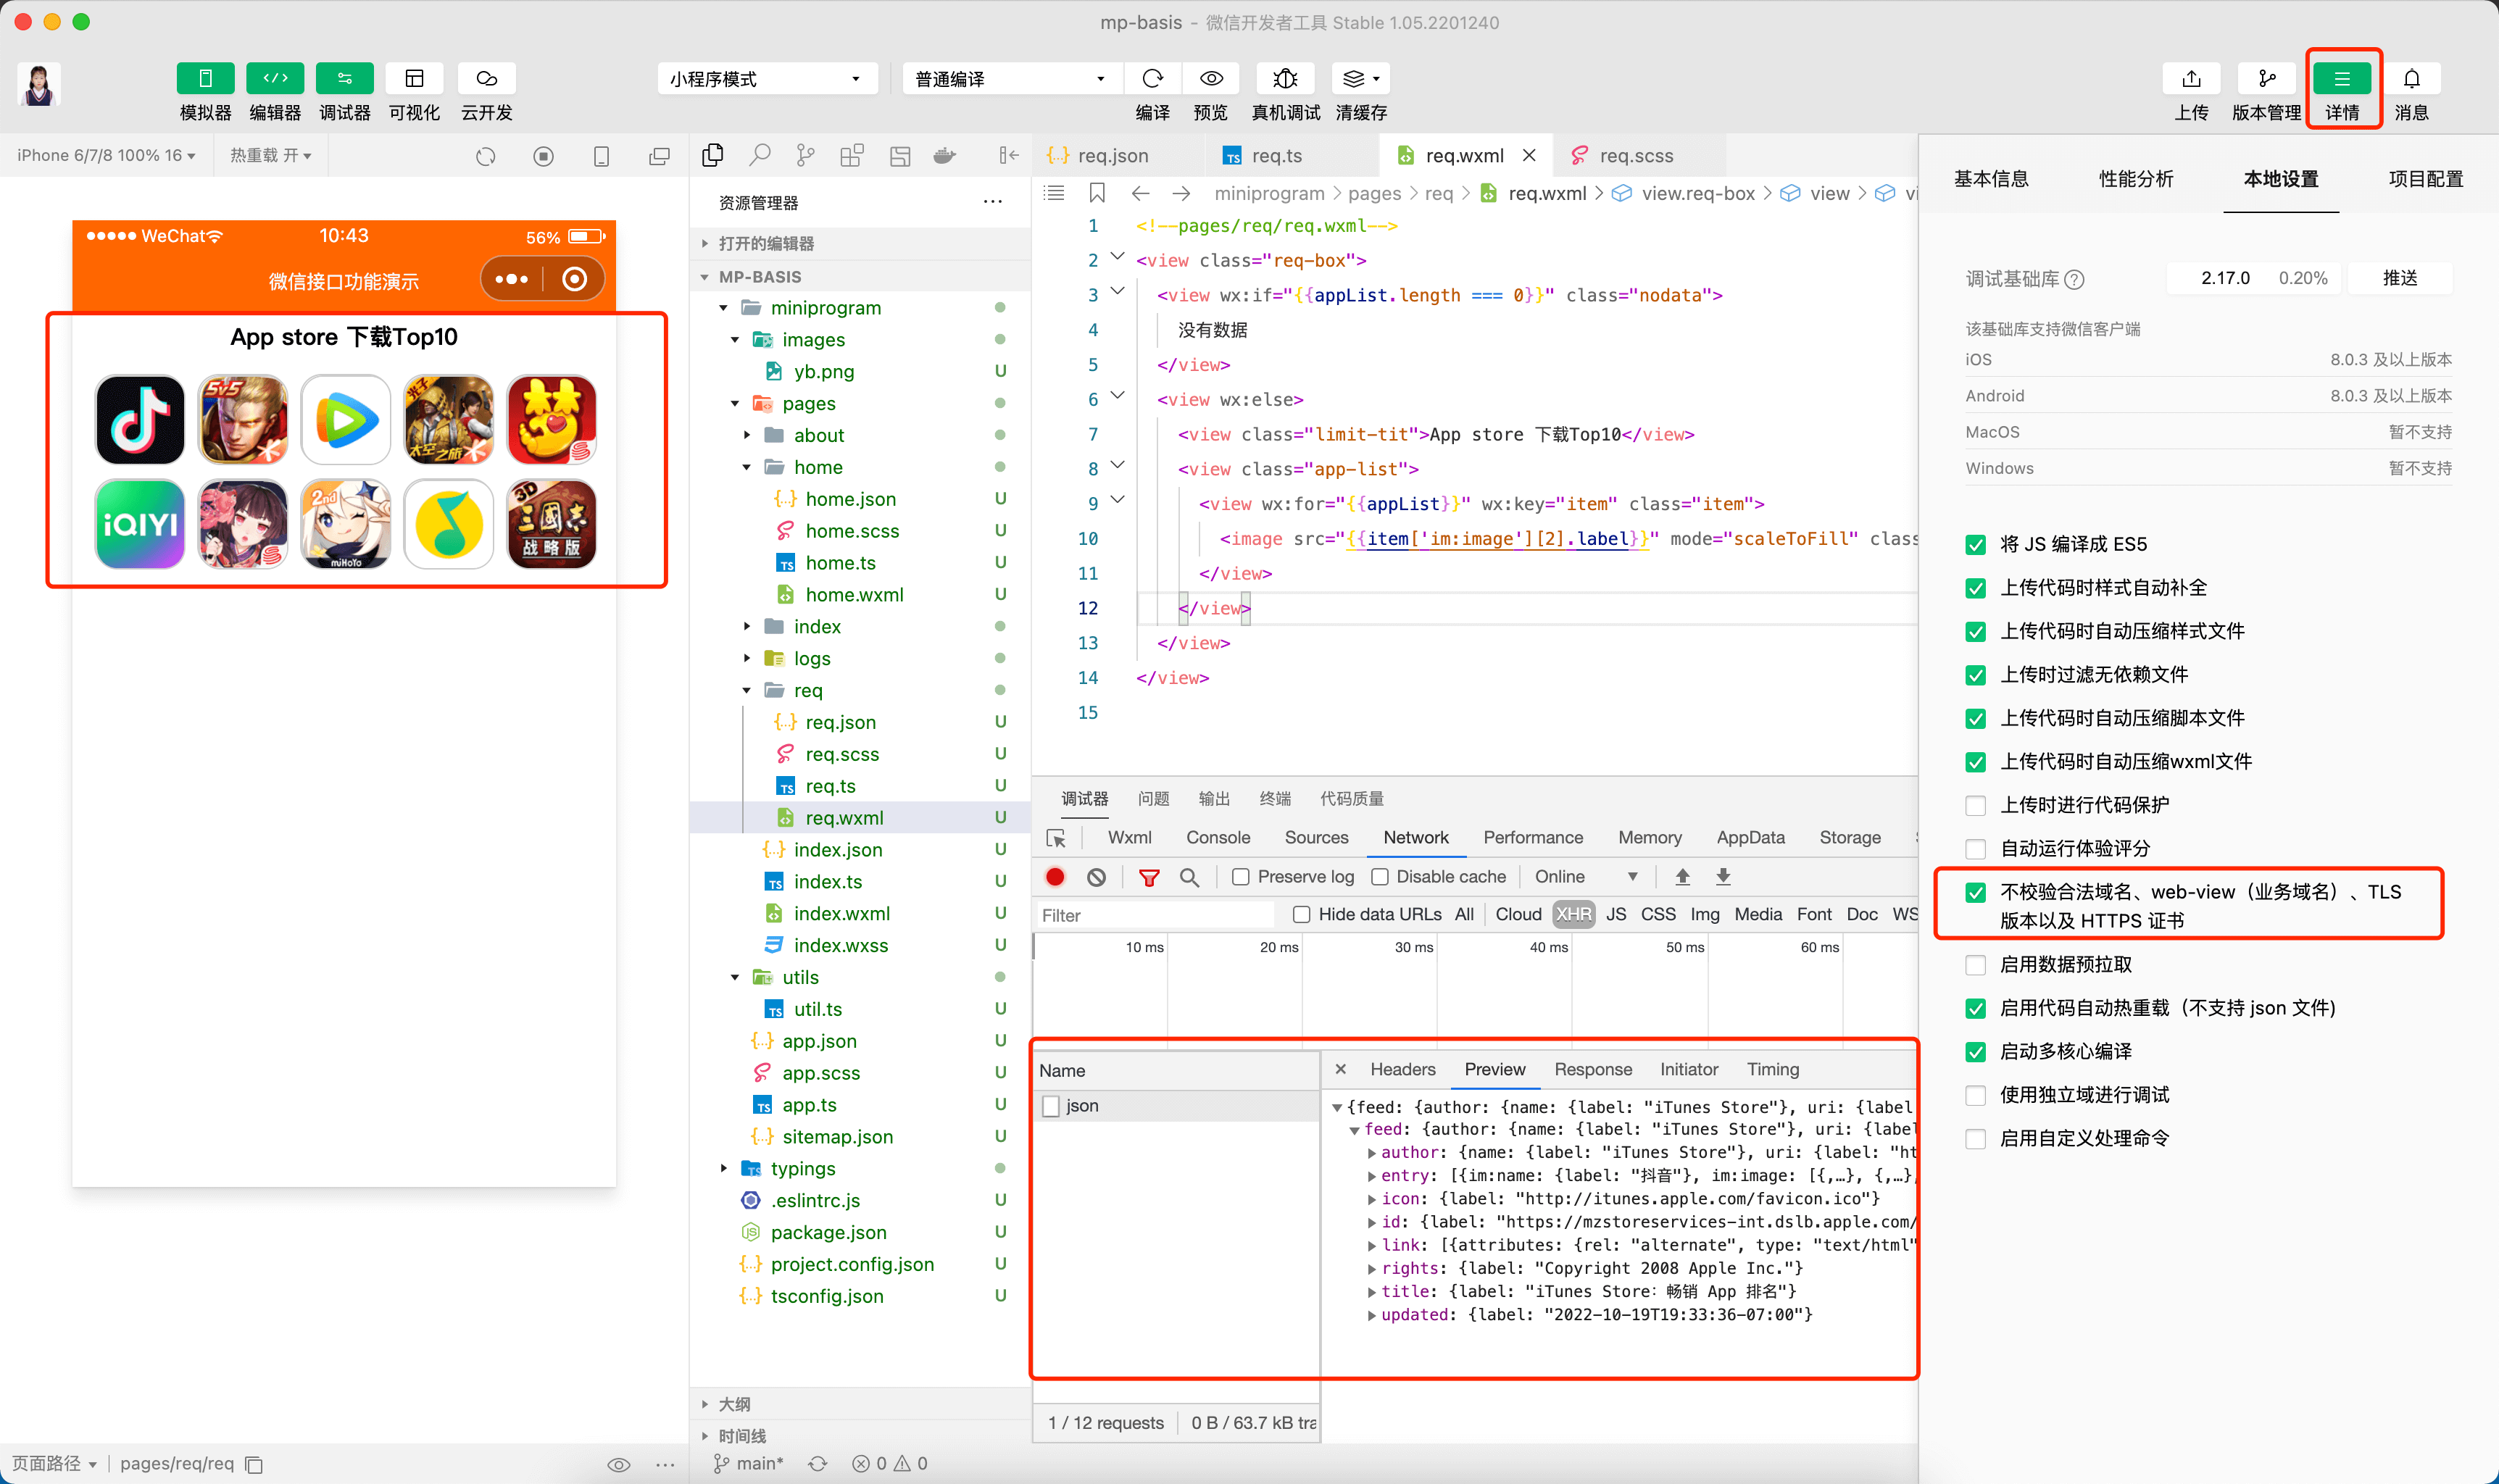Viewport: 2499px width, 1484px height.
Task: Open the explorer files icon in sidebar
Action: [x=712, y=155]
